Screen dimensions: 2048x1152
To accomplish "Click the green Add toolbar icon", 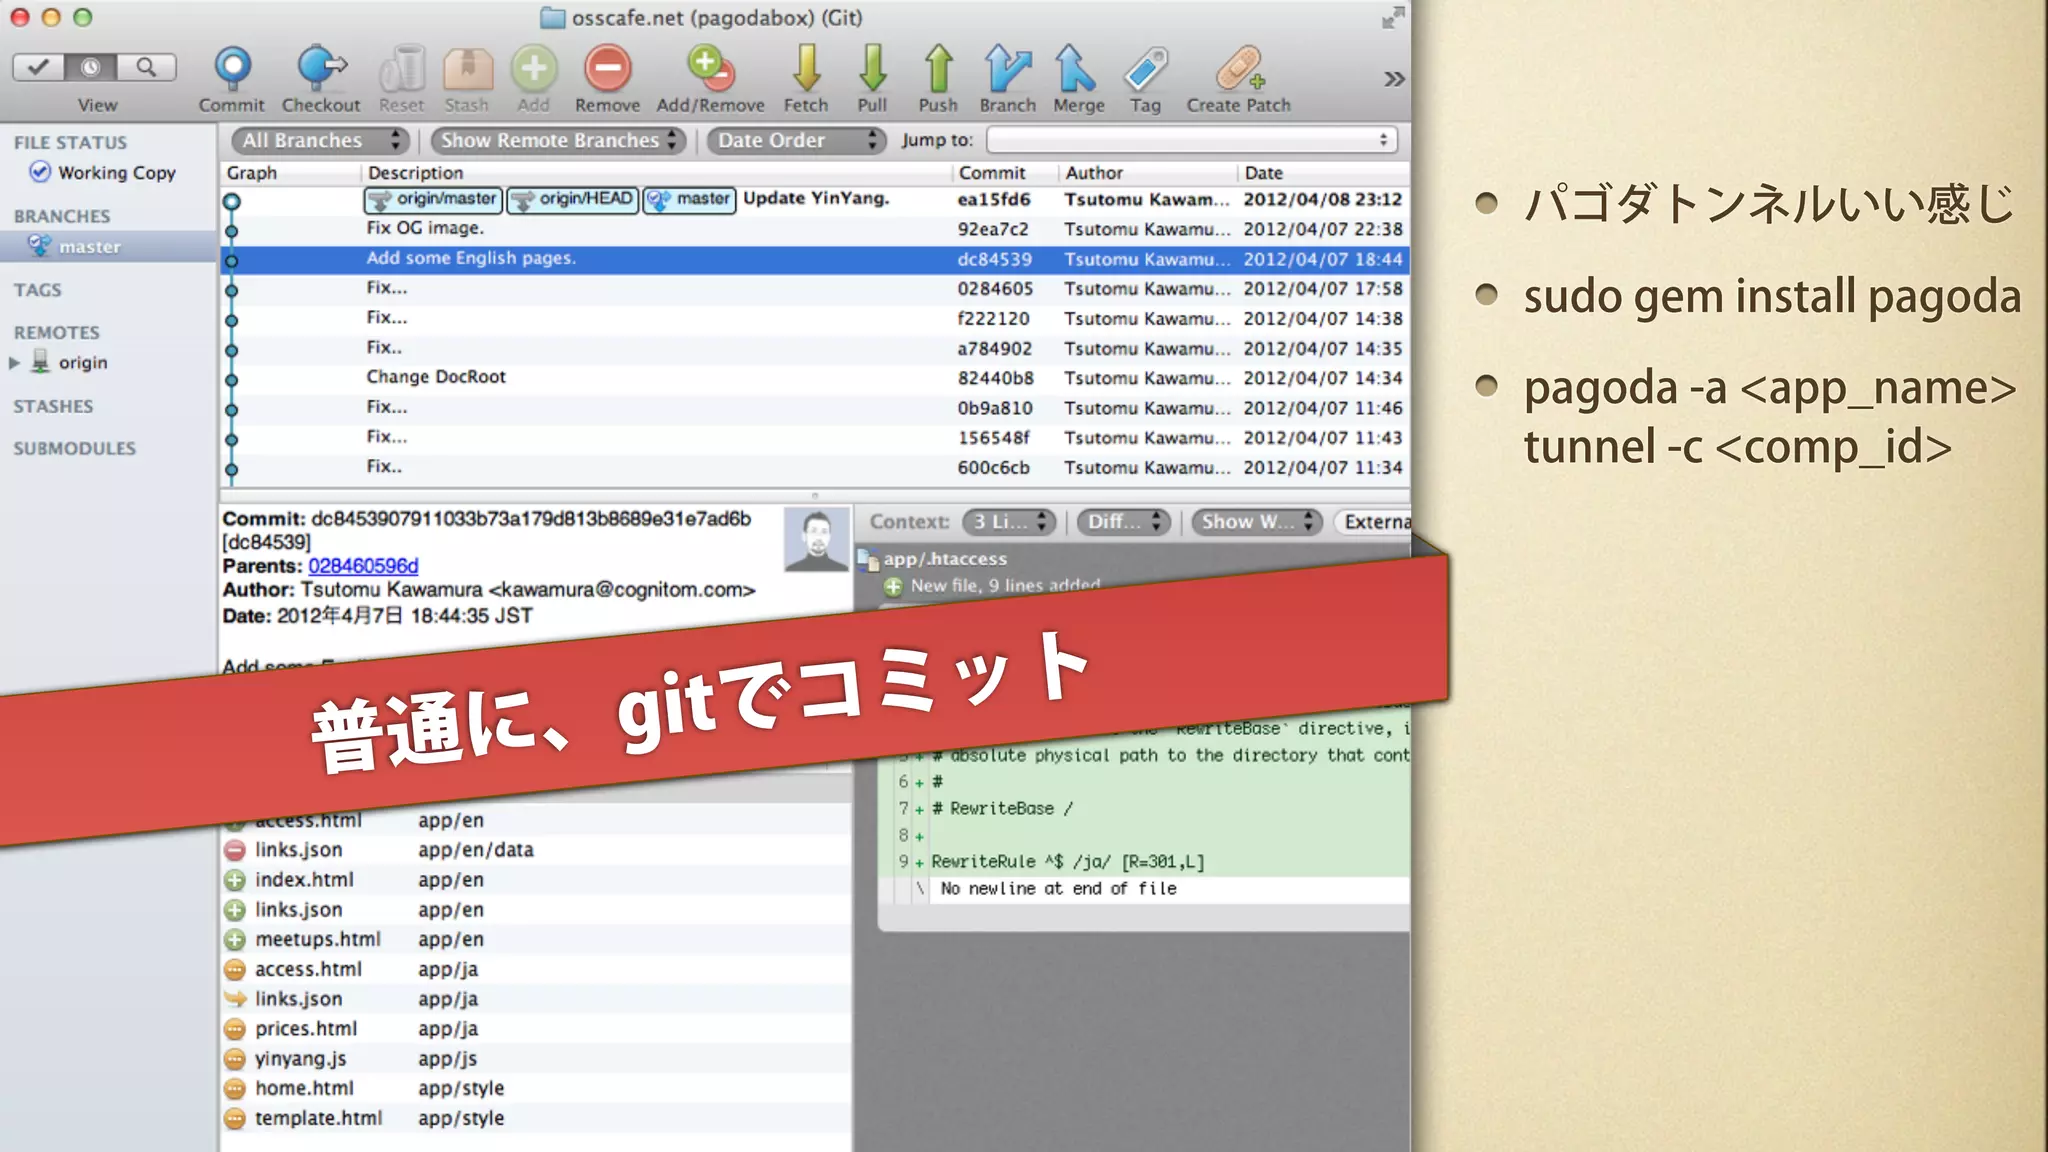I will 534,69.
